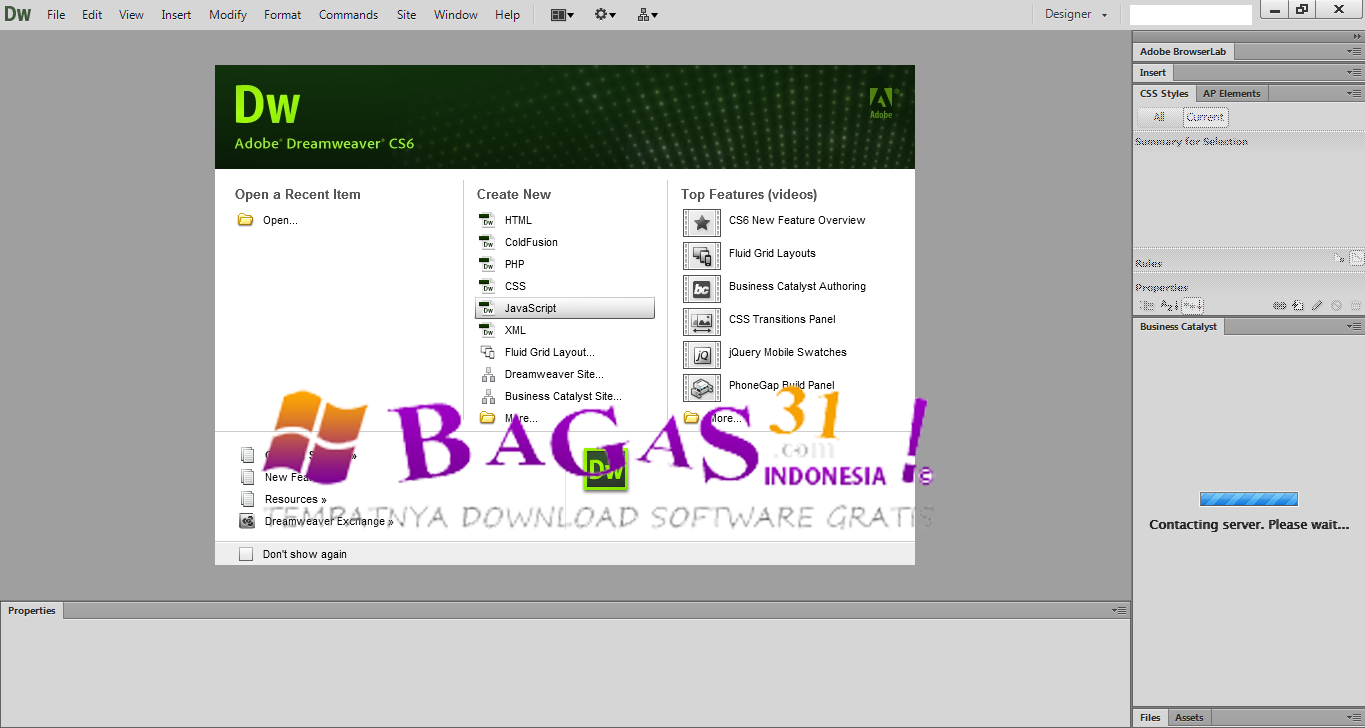Viewport: 1365px width, 728px height.
Task: Open the CSS Styles panel options menu
Action: pos(1354,93)
